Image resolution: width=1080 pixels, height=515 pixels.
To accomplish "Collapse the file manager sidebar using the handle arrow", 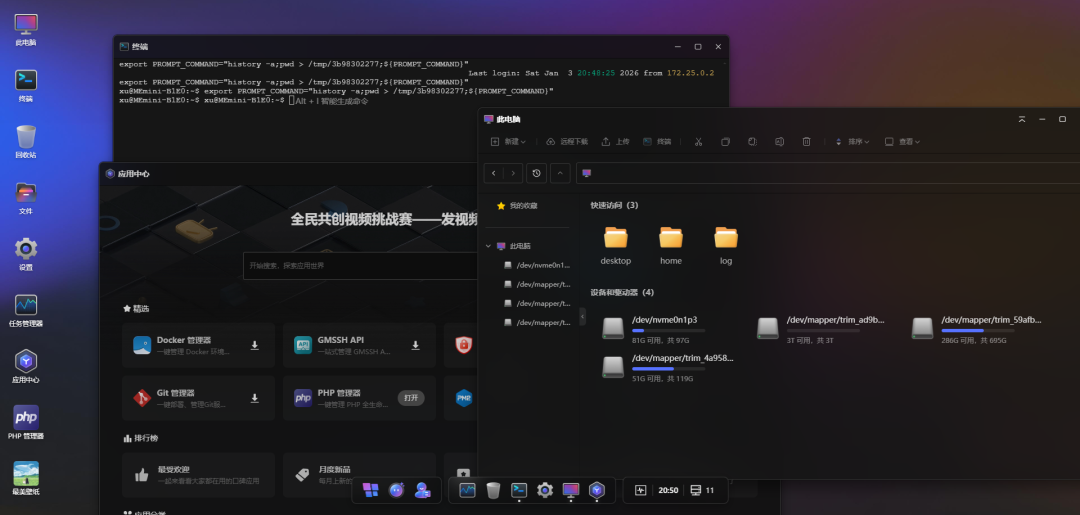I will pyautogui.click(x=583, y=316).
